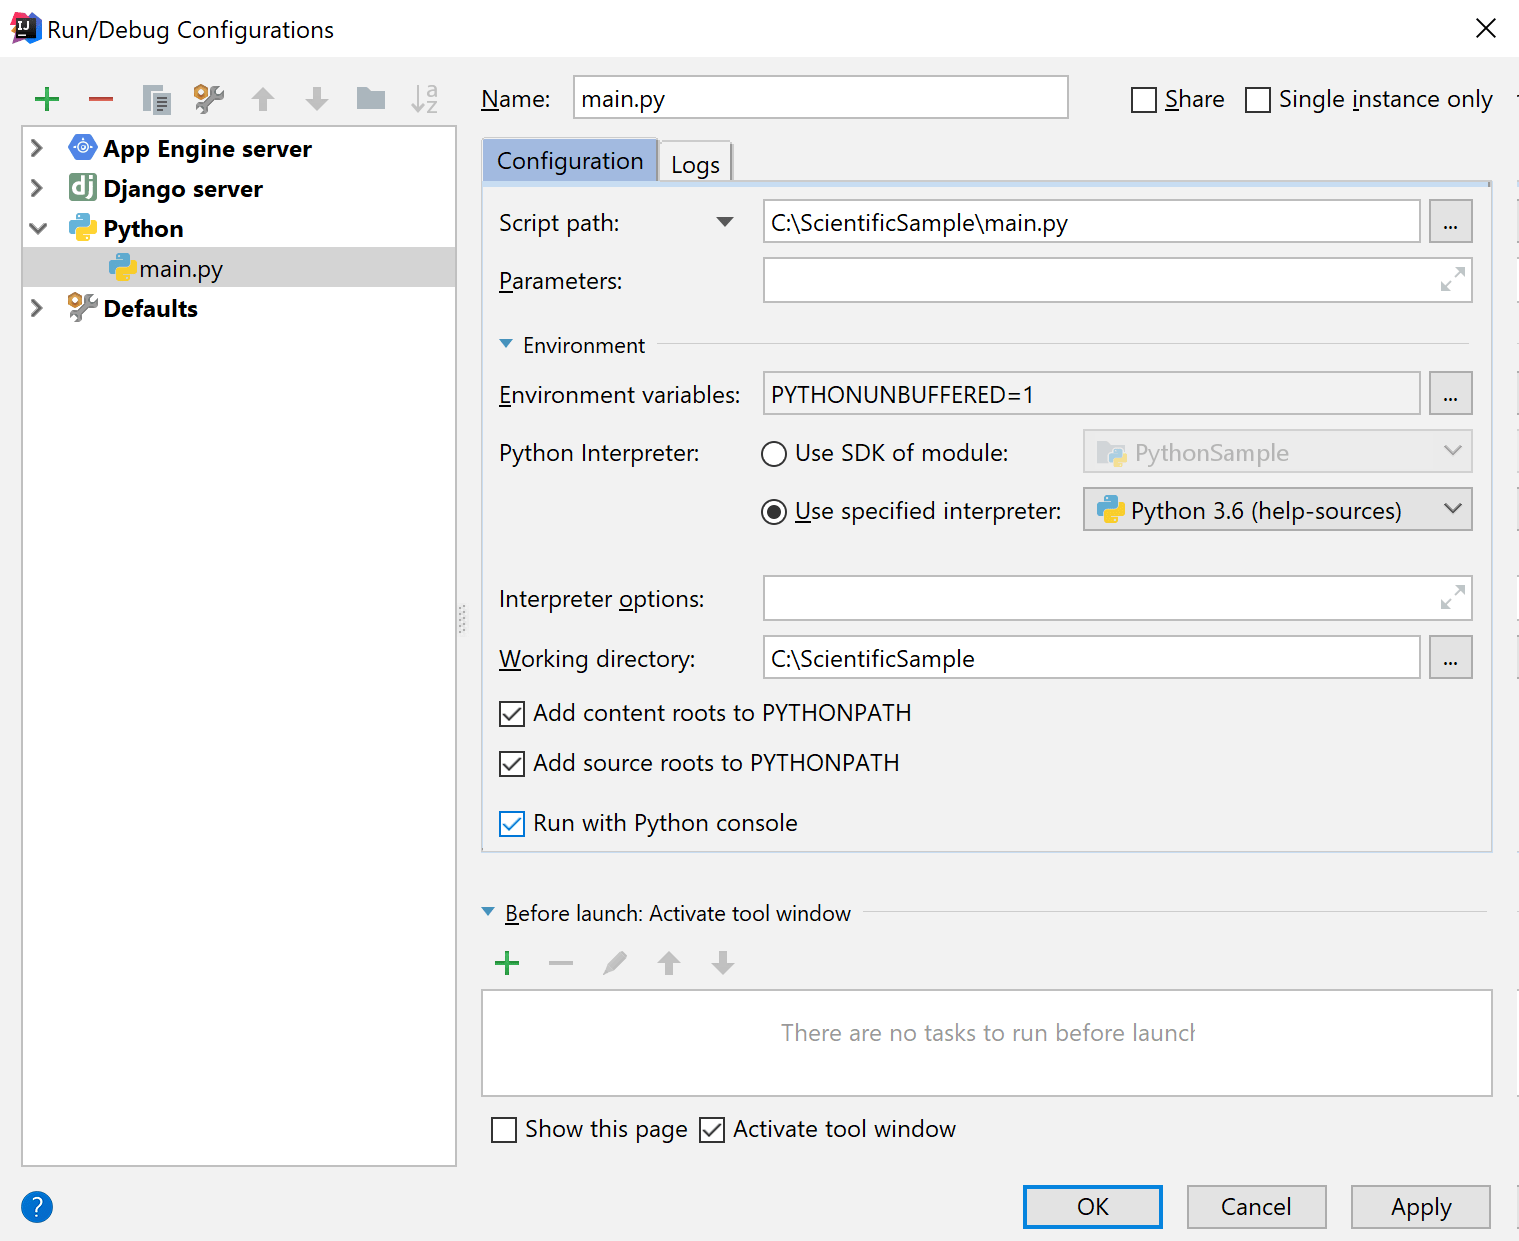Create new folder for configurations

point(371,98)
